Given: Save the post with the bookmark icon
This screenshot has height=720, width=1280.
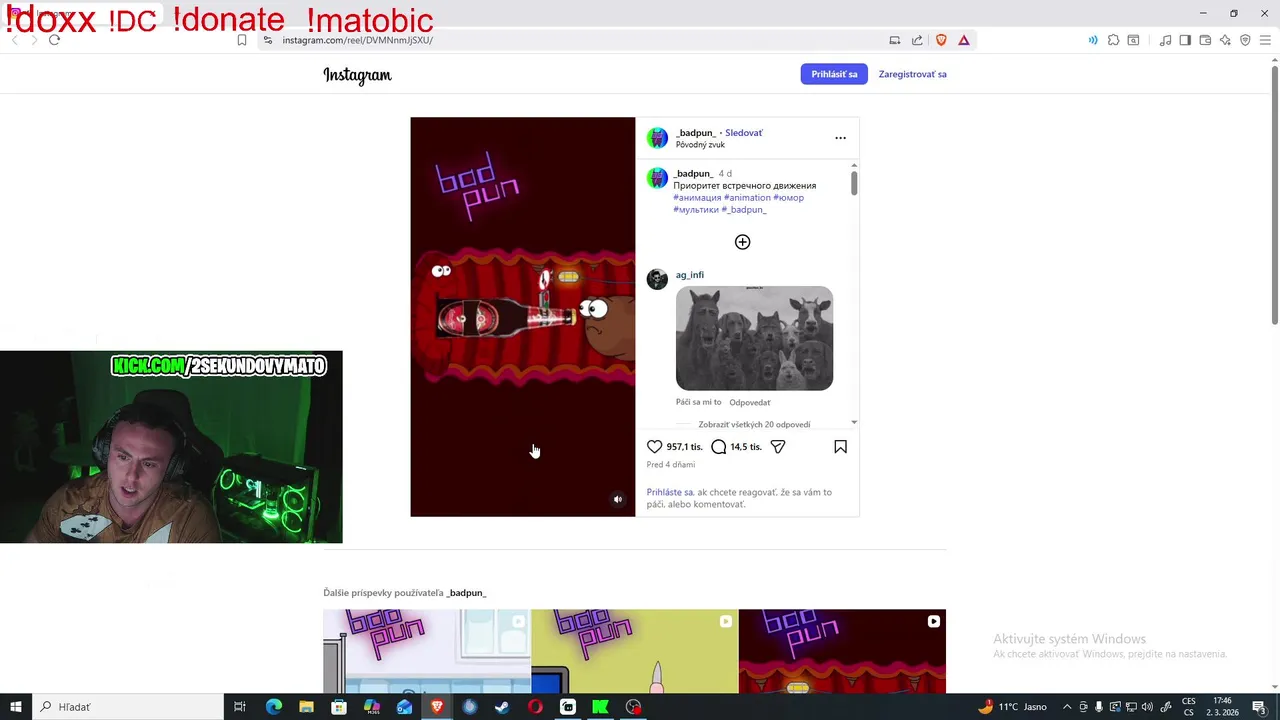Looking at the screenshot, I should [840, 447].
